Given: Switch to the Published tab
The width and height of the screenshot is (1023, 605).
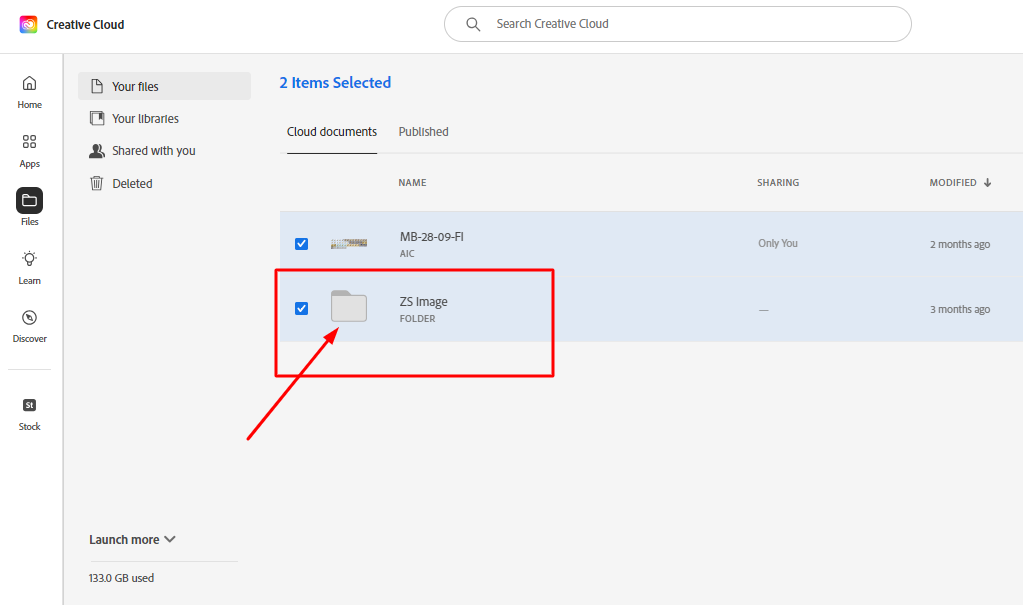Looking at the screenshot, I should coord(423,132).
